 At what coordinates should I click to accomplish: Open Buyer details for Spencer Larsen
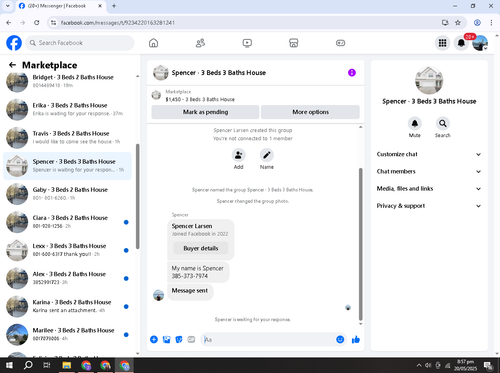tap(201, 248)
